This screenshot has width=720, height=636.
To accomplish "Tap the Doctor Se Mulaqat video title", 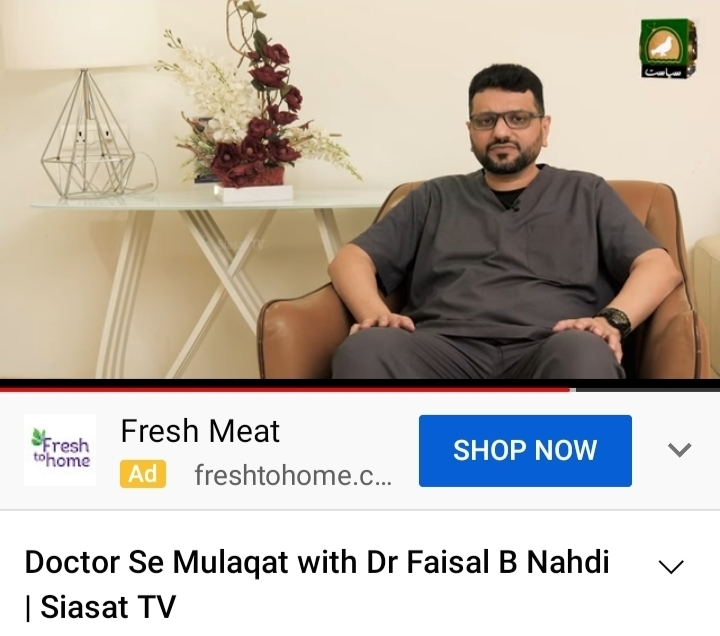I will (317, 584).
